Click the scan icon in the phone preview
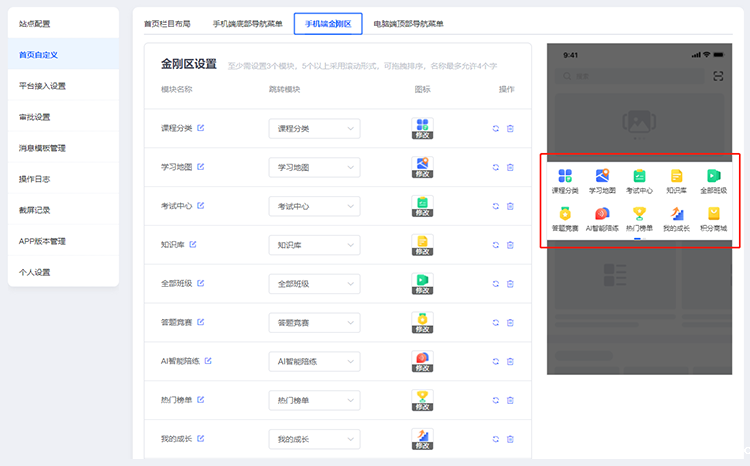 pos(717,76)
